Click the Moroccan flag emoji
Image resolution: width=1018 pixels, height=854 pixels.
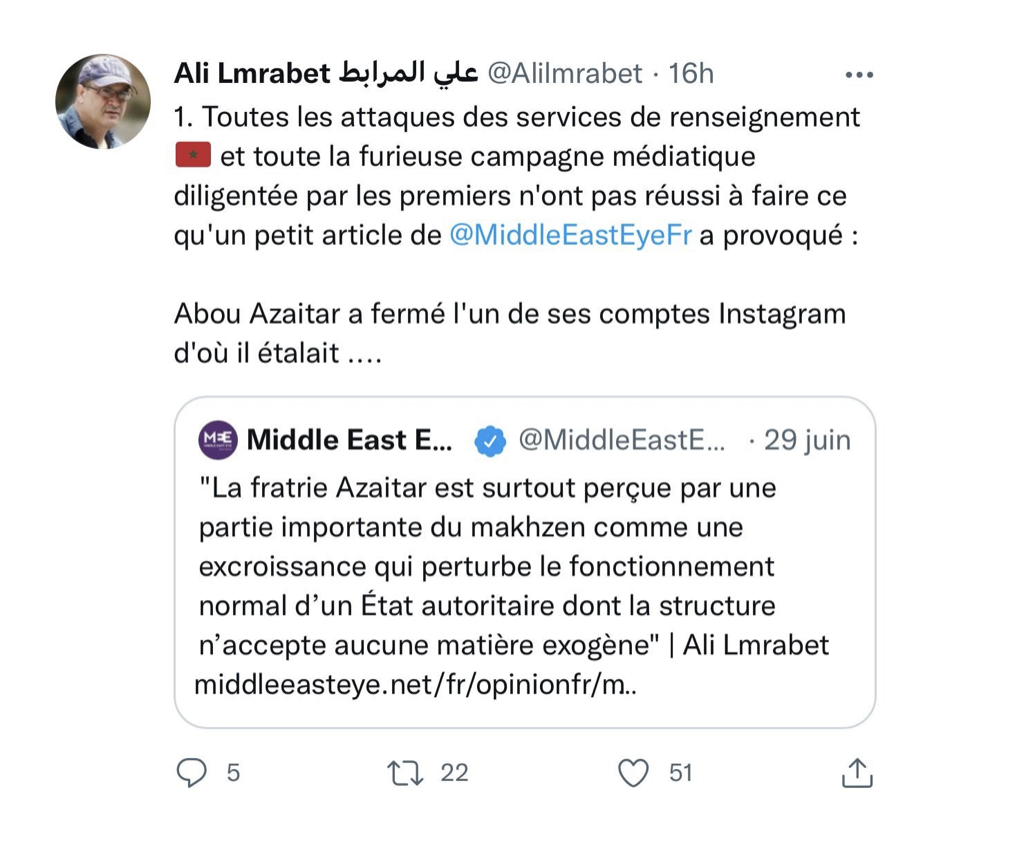pos(191,155)
